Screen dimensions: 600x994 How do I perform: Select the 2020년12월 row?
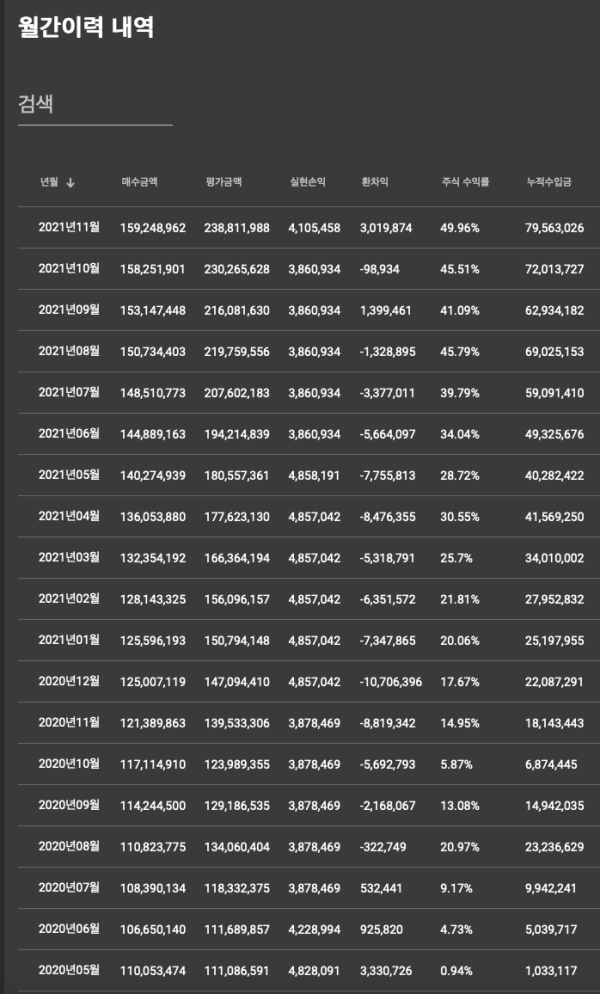309,681
